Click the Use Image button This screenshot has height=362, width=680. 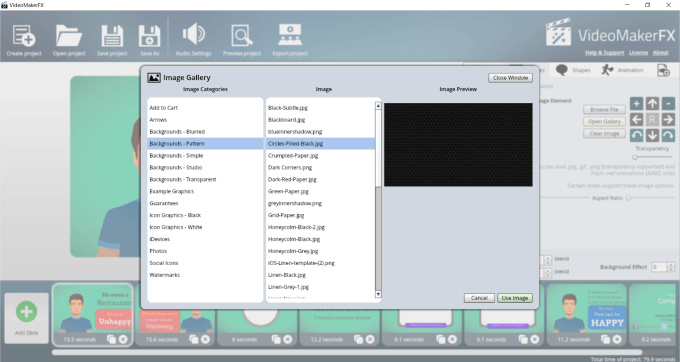point(515,298)
